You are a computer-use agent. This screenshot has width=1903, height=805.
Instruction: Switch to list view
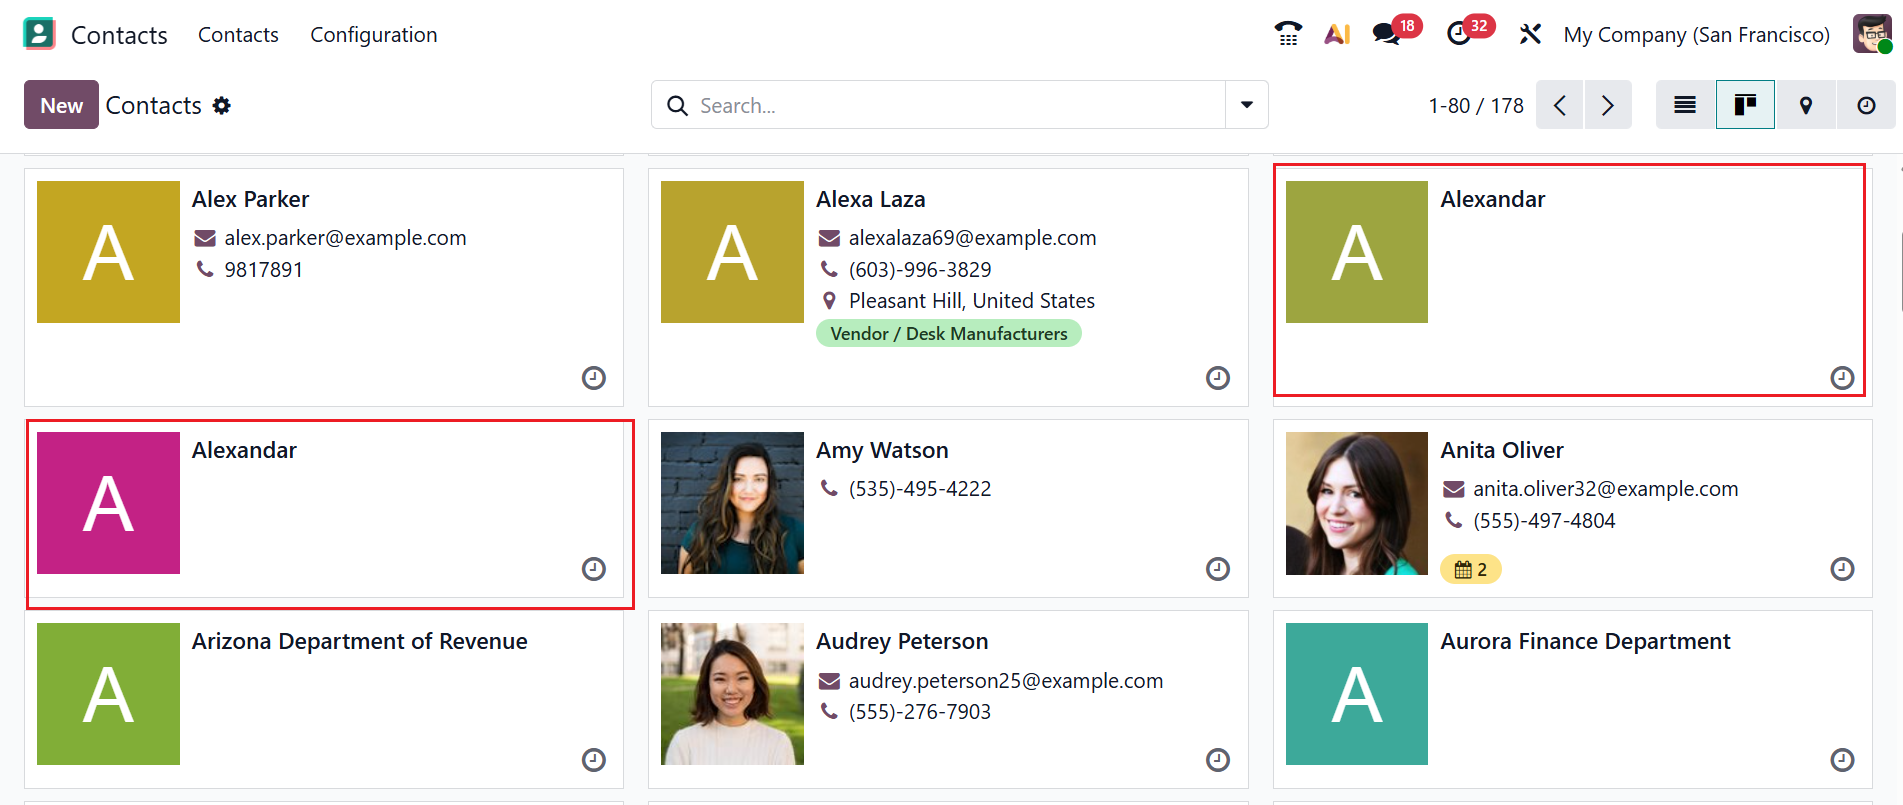(x=1685, y=105)
